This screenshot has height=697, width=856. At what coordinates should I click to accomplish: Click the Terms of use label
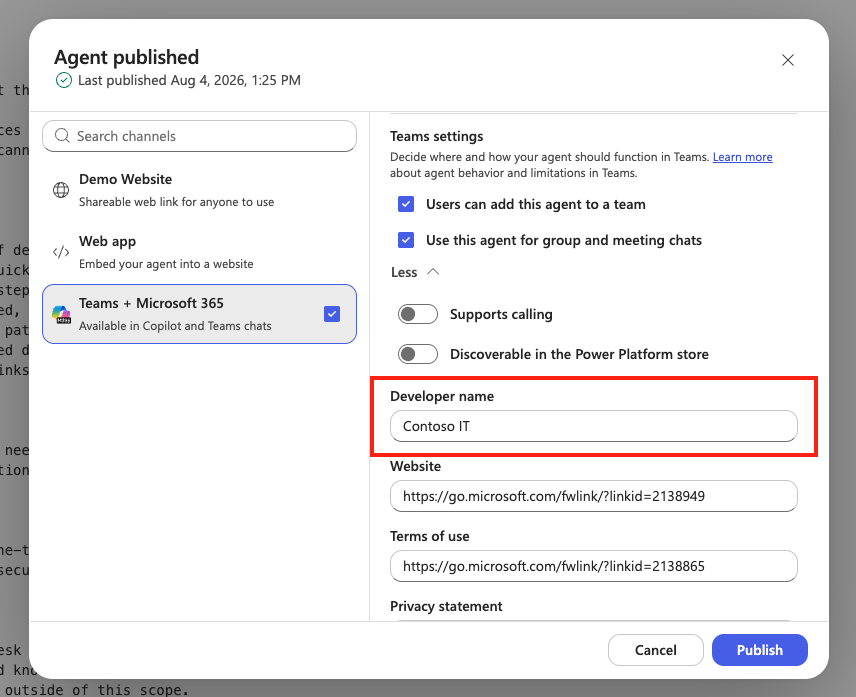point(430,537)
